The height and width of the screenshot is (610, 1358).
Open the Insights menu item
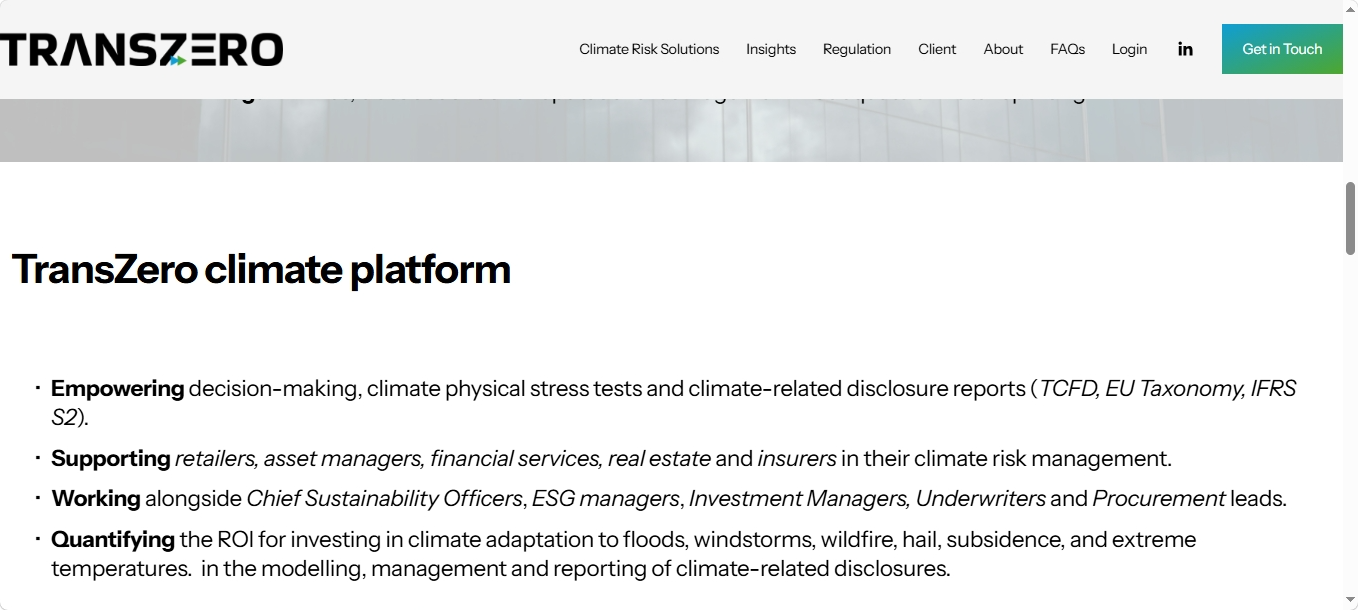pyautogui.click(x=771, y=49)
